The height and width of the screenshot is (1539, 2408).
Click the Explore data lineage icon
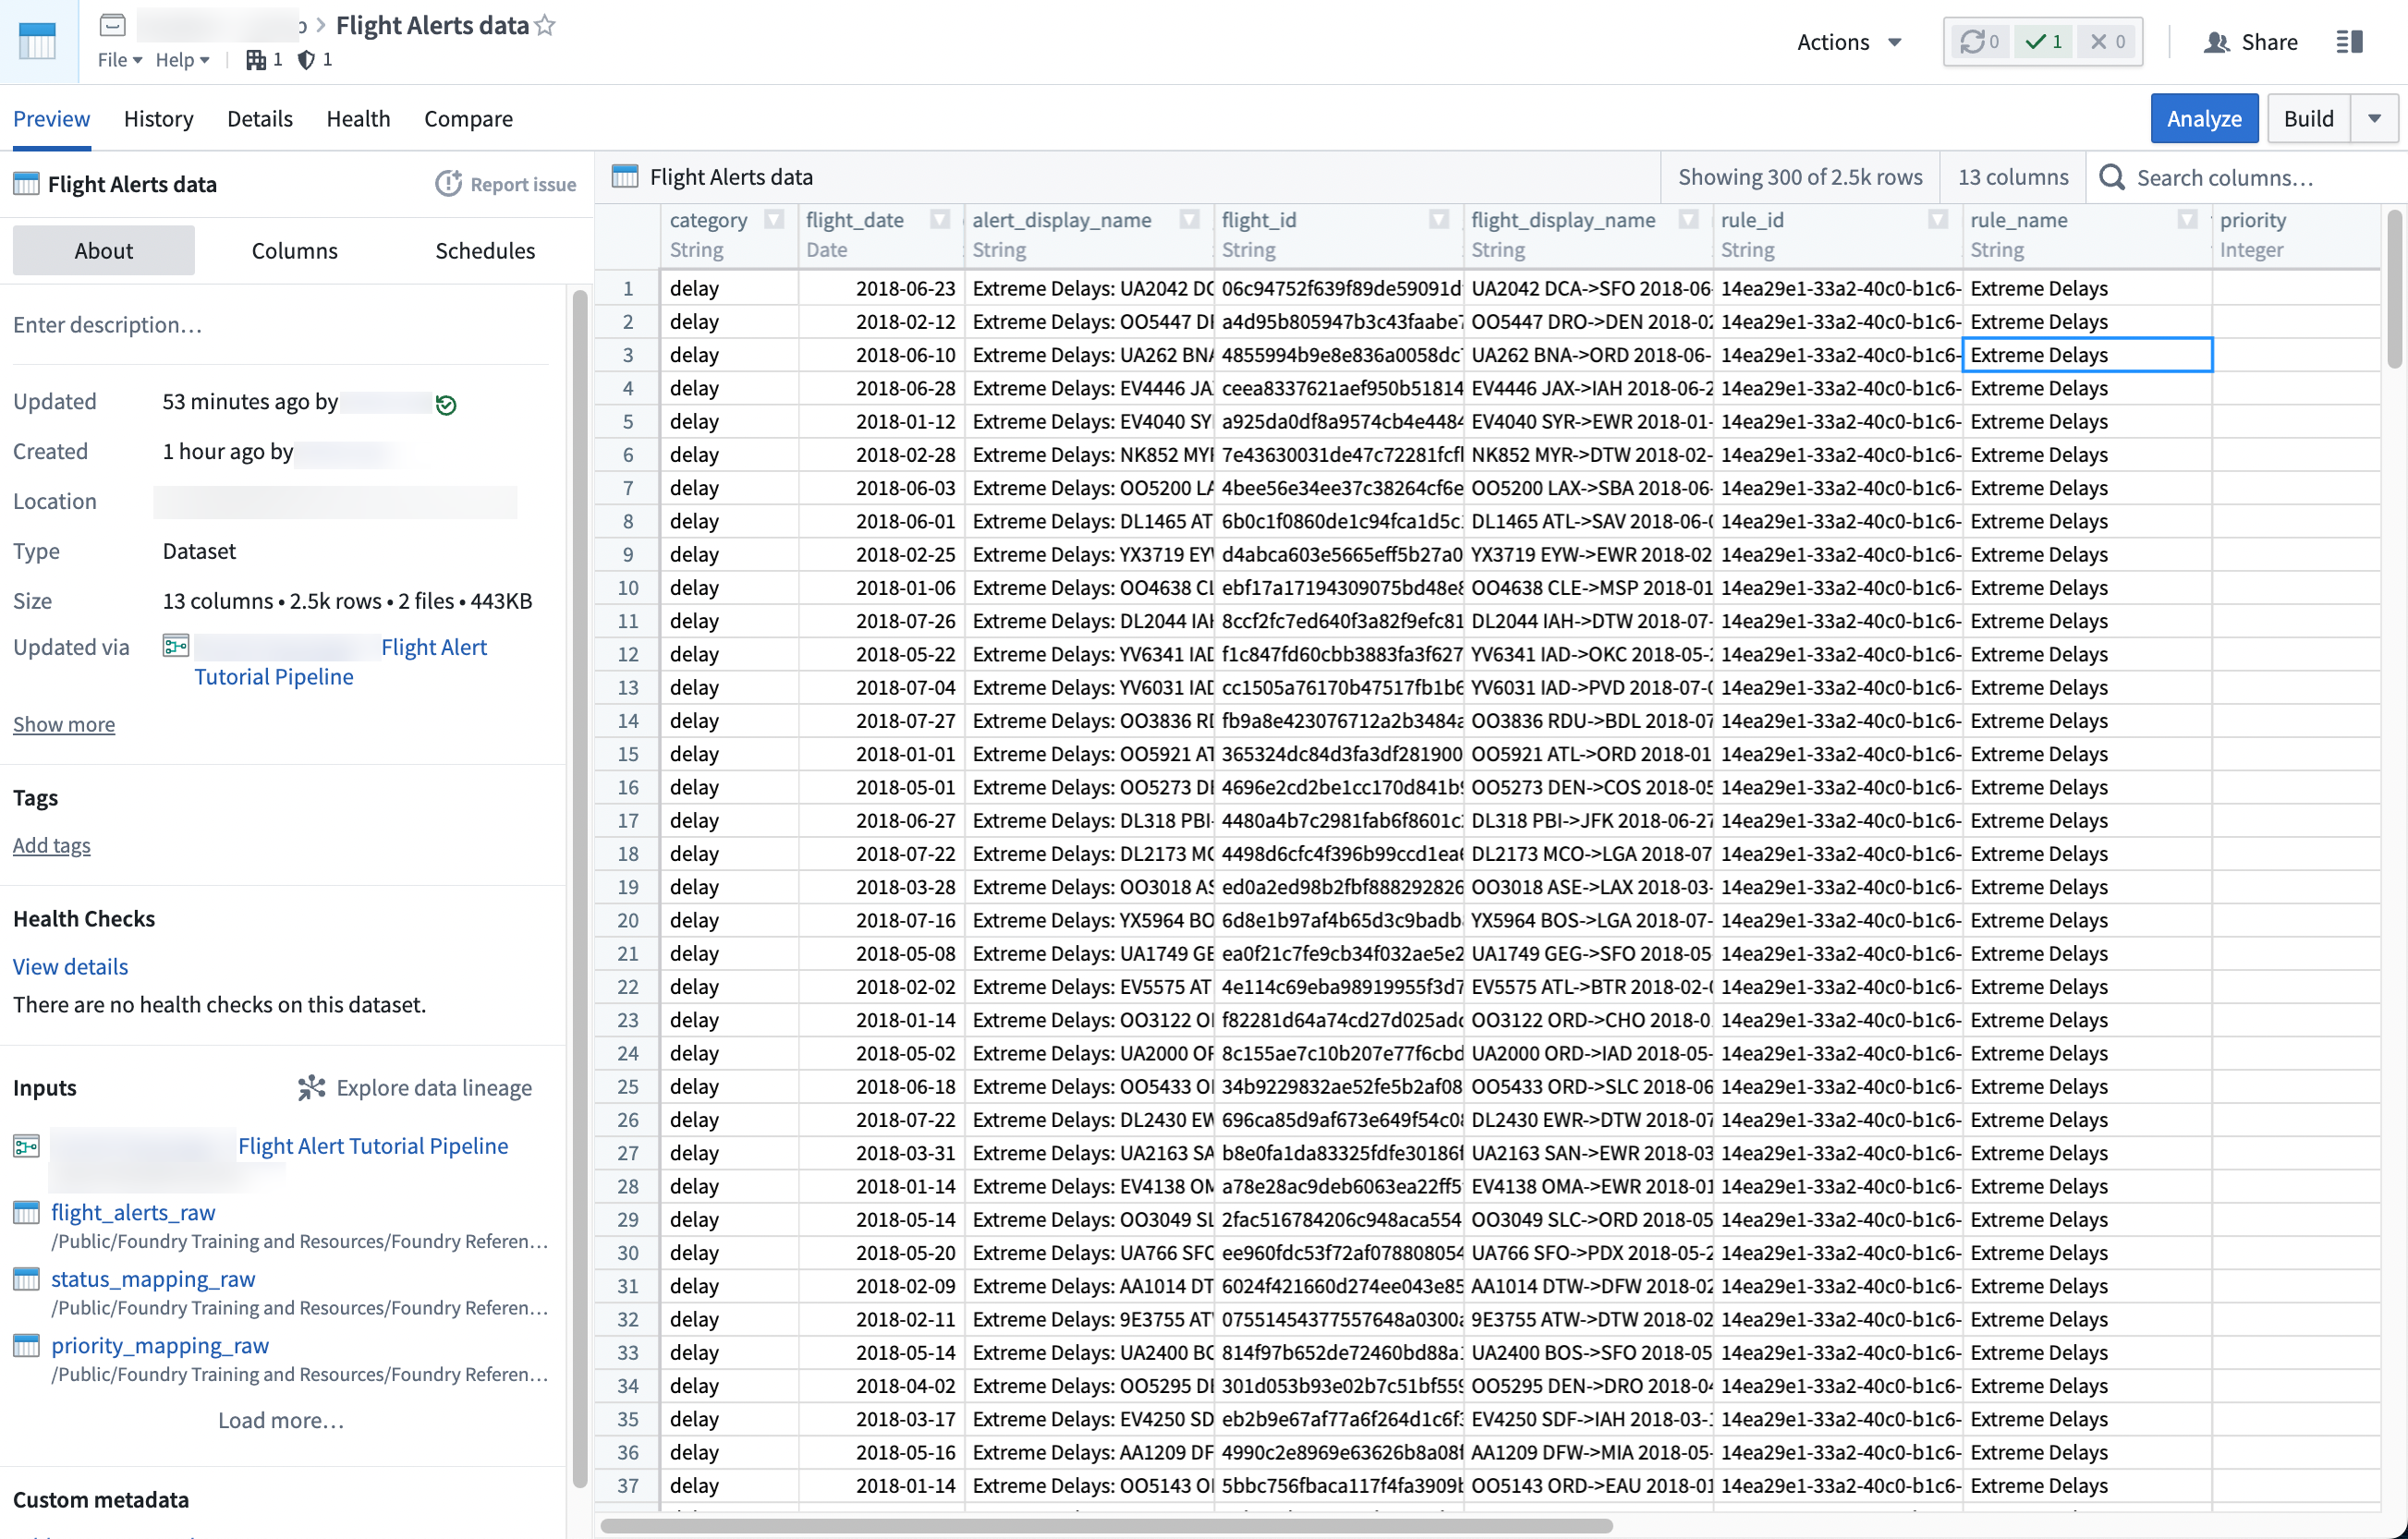click(x=311, y=1087)
